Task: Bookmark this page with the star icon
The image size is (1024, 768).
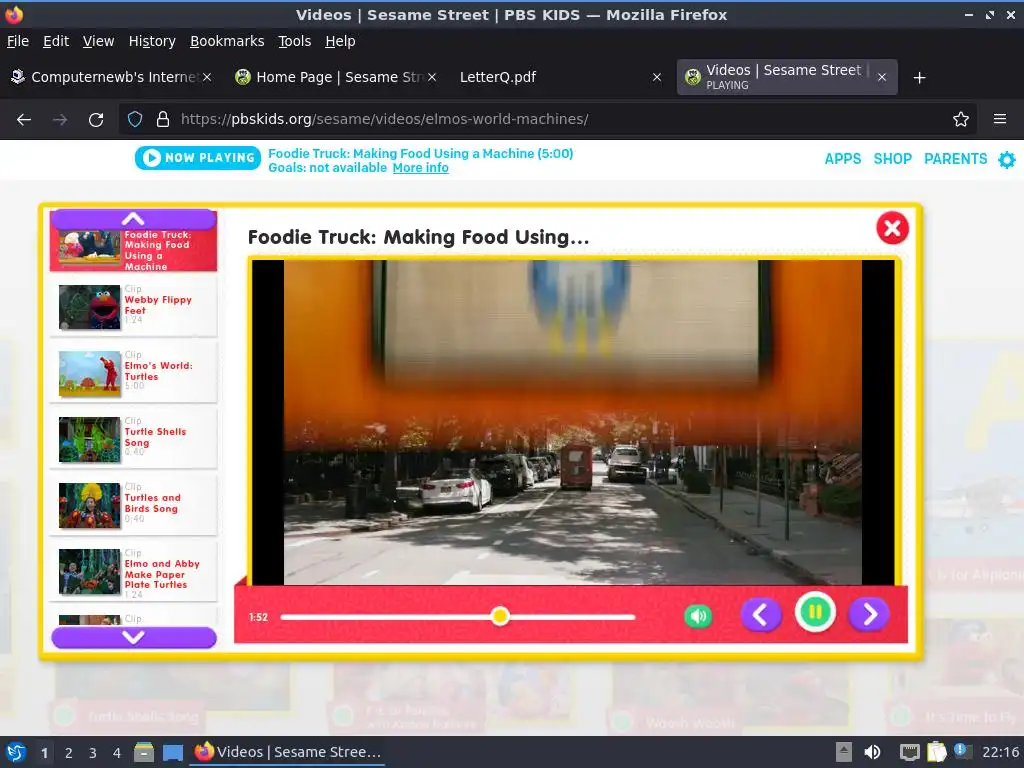Action: point(961,120)
